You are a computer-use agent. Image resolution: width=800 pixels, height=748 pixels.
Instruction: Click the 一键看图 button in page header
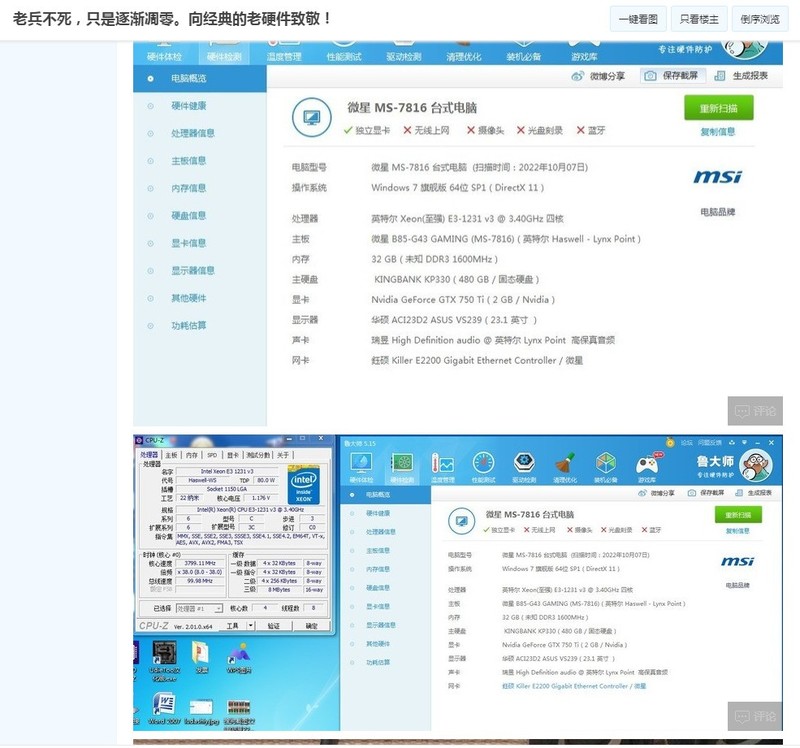638,19
